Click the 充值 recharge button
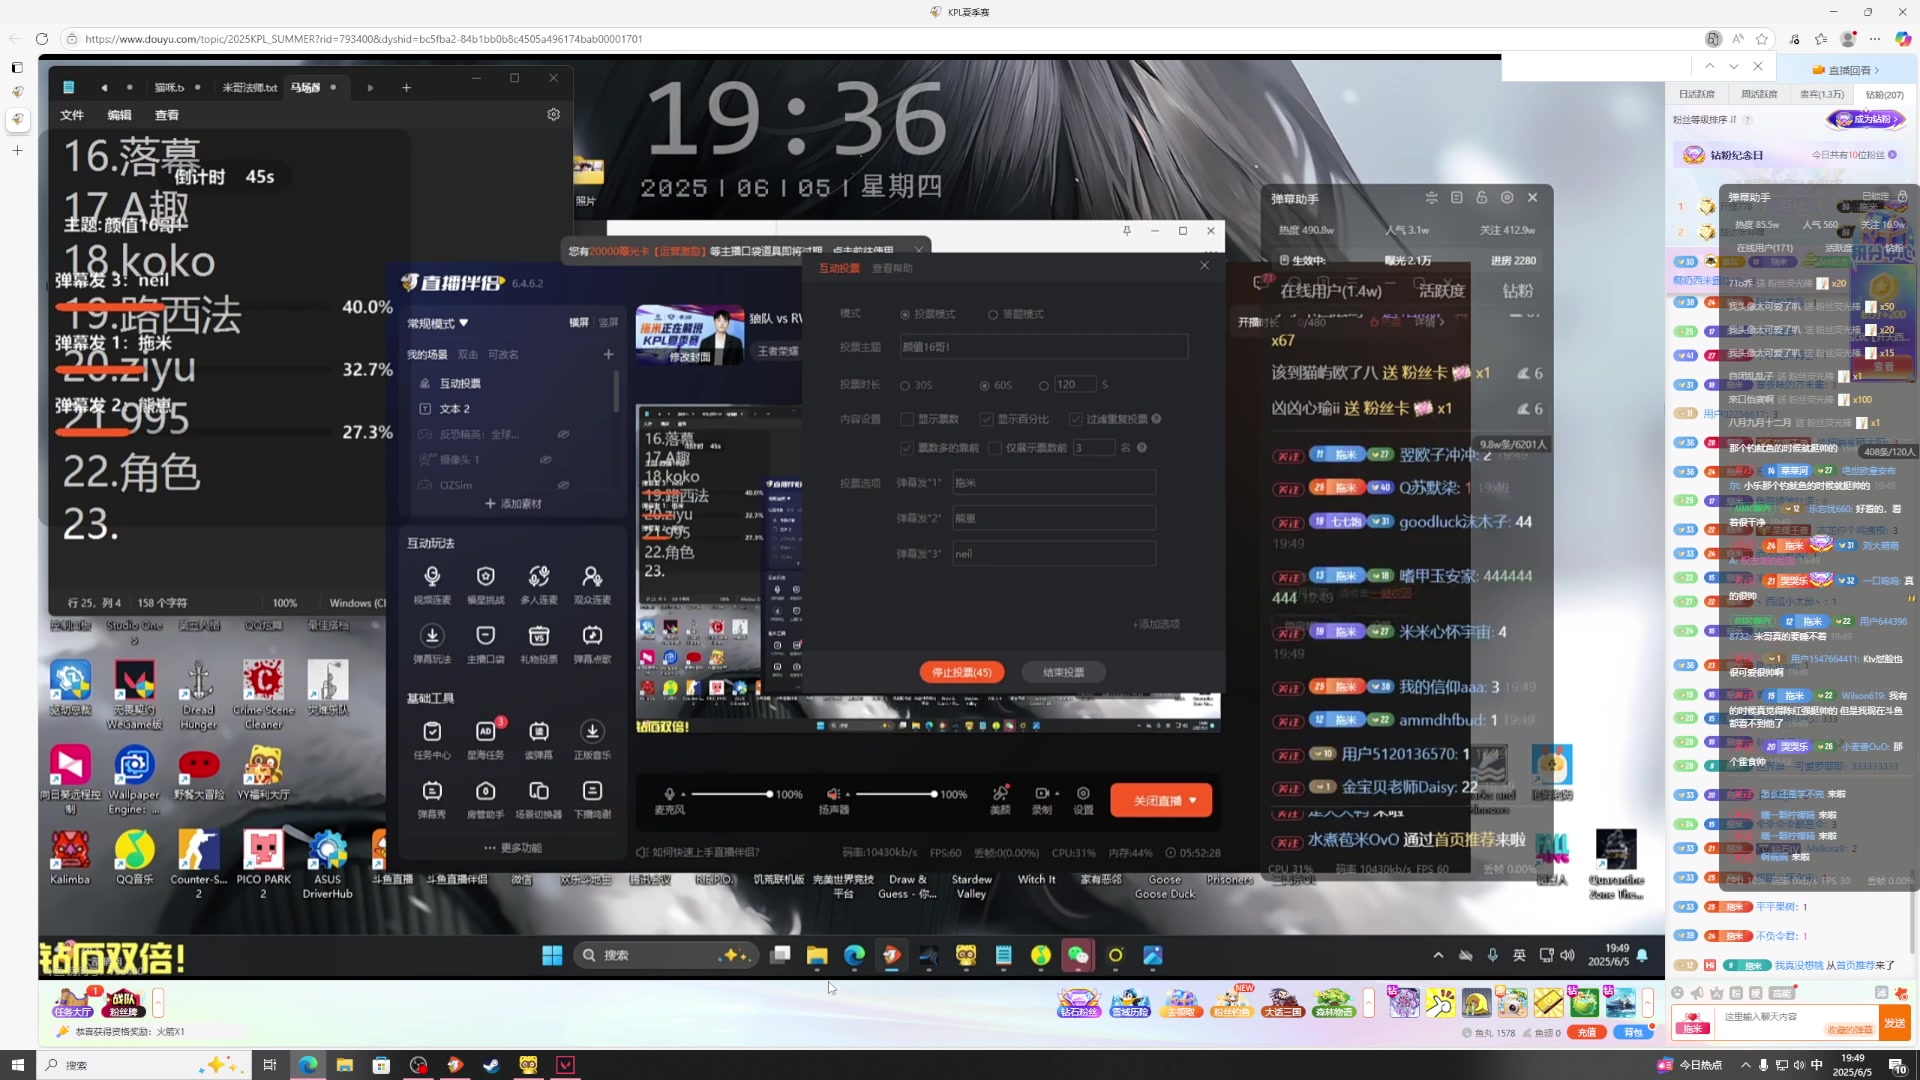The width and height of the screenshot is (1920, 1080). (x=1587, y=1032)
